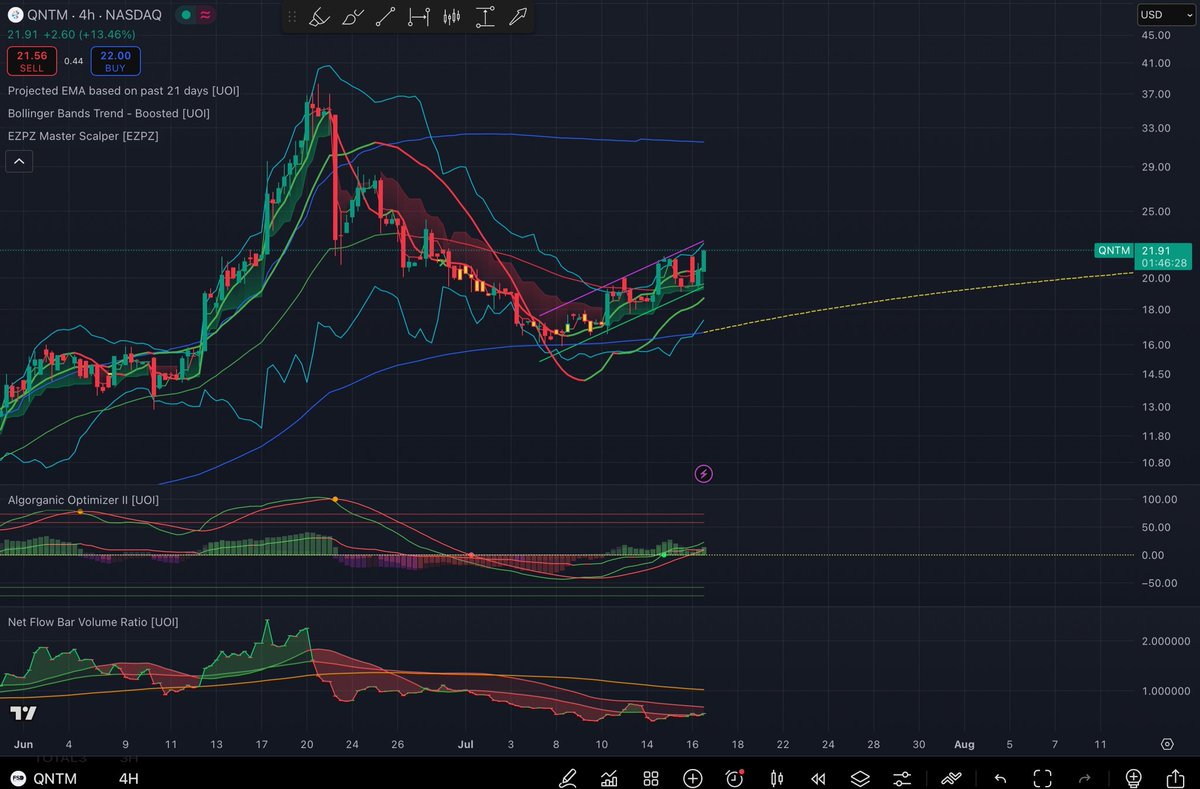
Task: Click the 21.56 SELL button
Action: pyautogui.click(x=32, y=61)
